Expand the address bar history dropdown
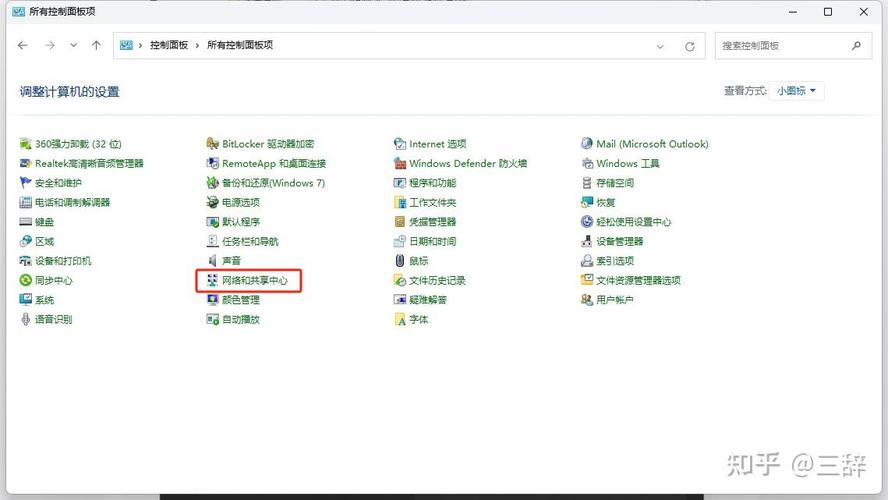Screen dimensions: 888x500 pyautogui.click(x=660, y=46)
